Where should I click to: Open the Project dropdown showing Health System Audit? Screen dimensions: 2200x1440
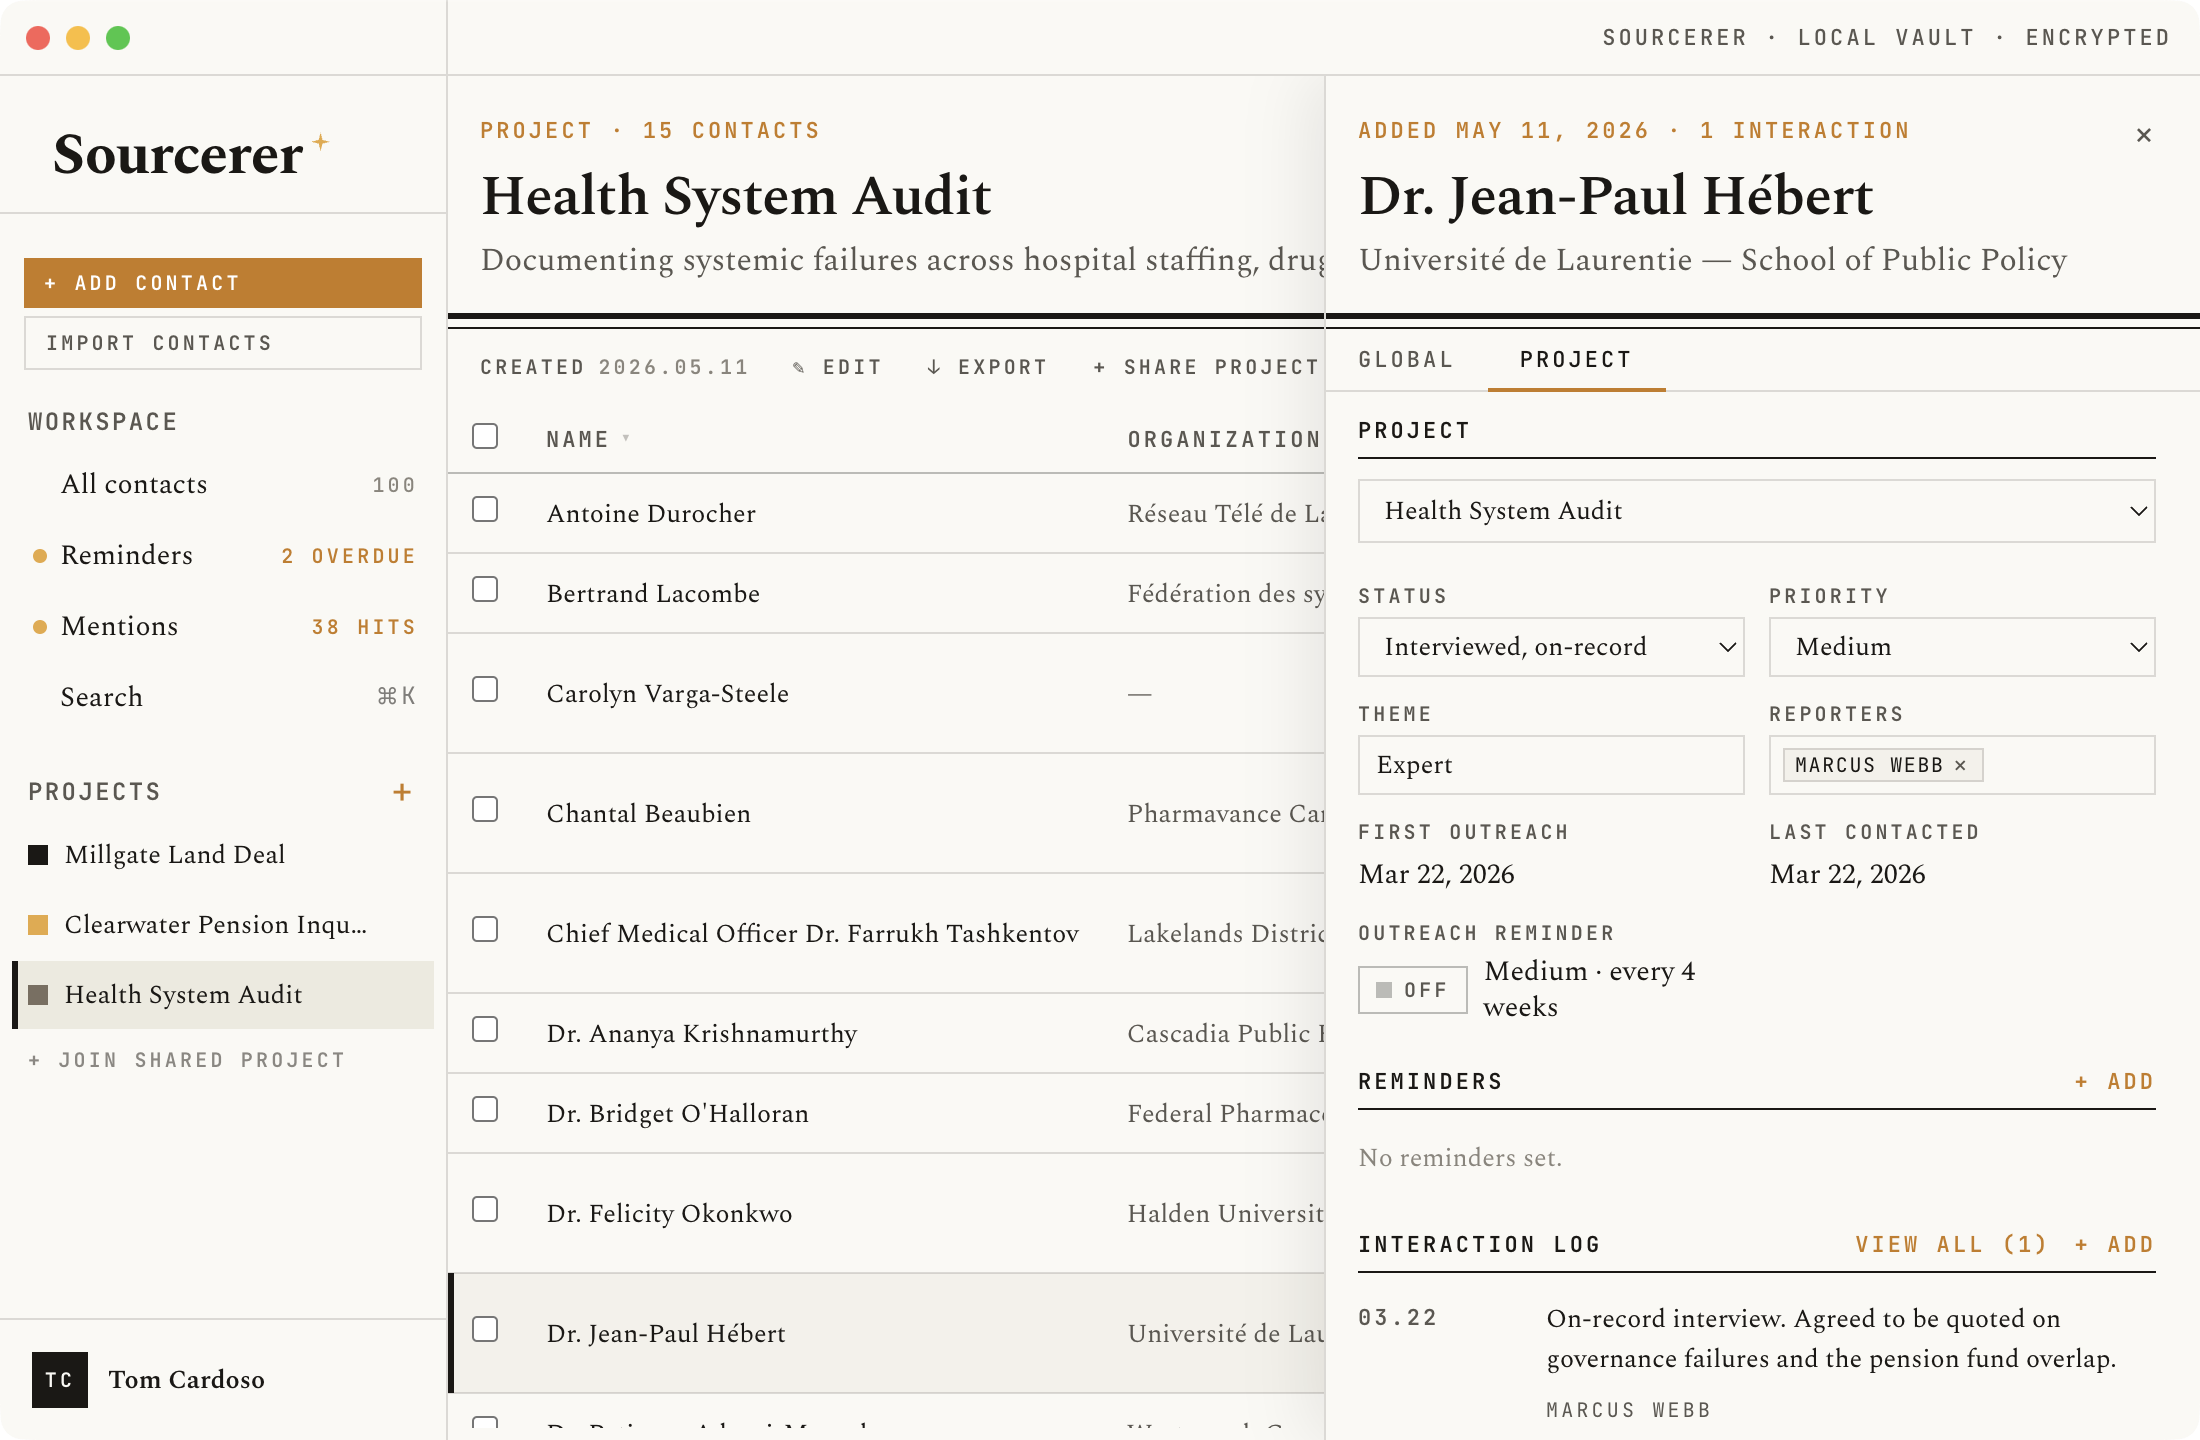(1756, 511)
